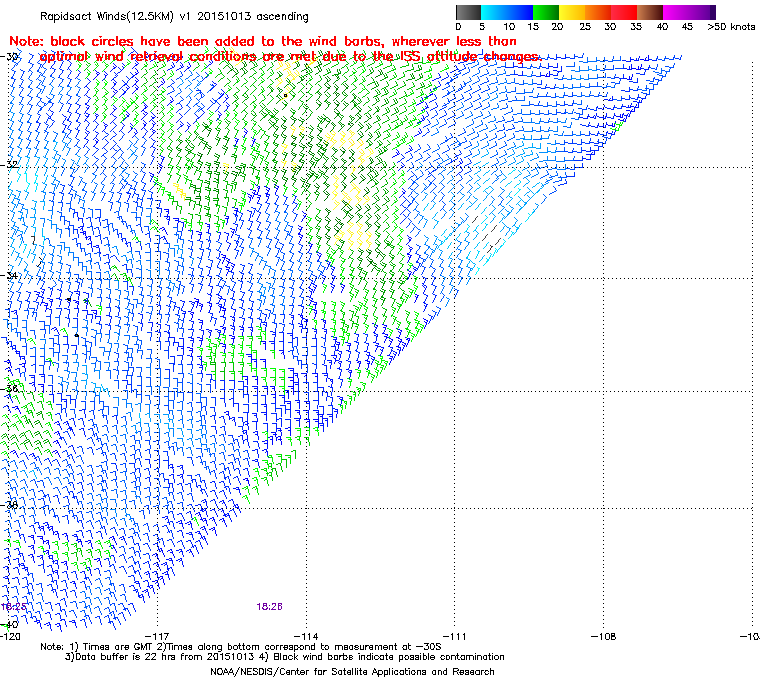Click the '>50 knots' legend label
This screenshot has width=760, height=688.
point(731,27)
